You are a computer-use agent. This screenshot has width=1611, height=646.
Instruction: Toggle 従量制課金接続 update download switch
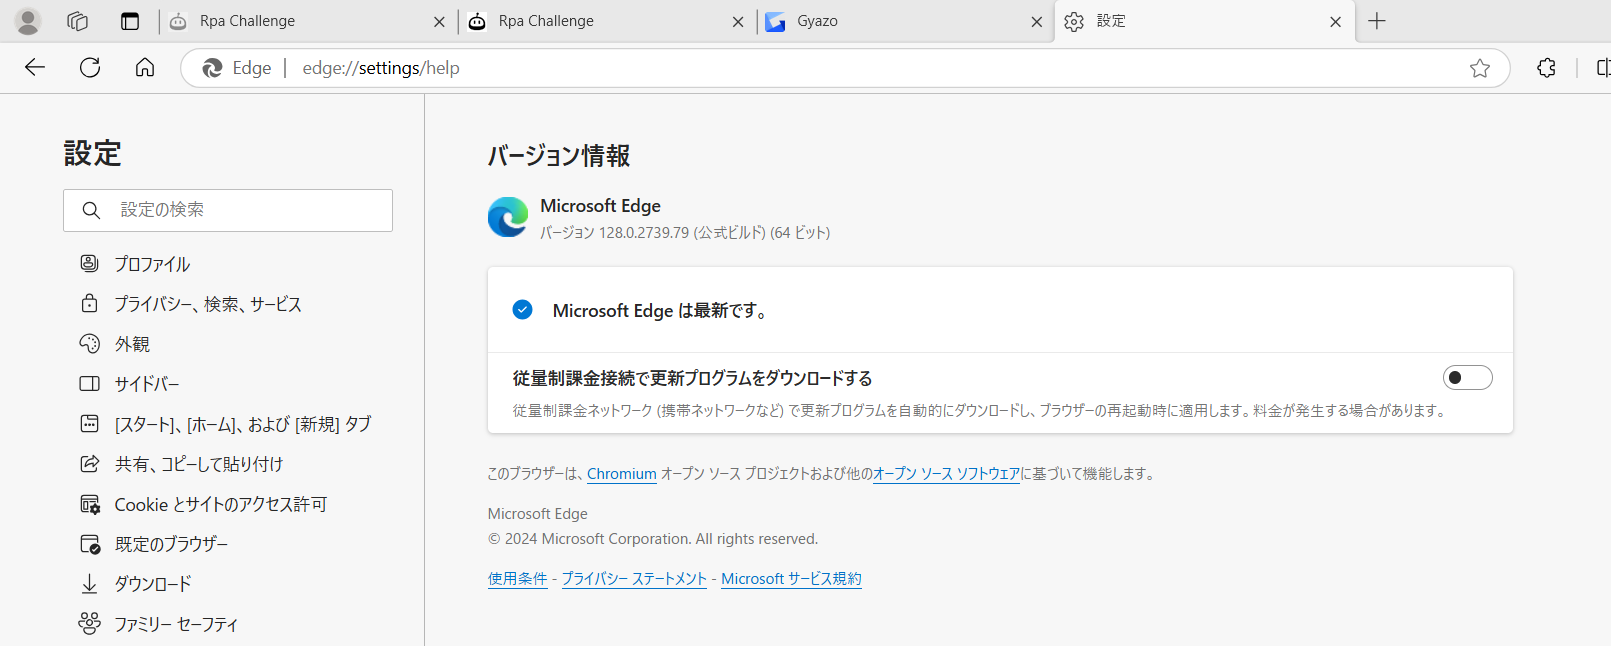point(1467,377)
